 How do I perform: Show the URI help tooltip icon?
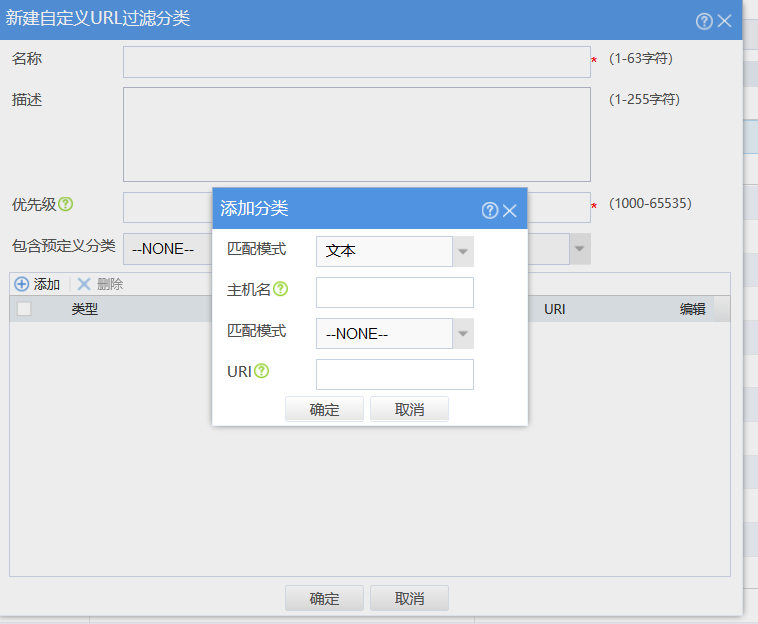[262, 371]
